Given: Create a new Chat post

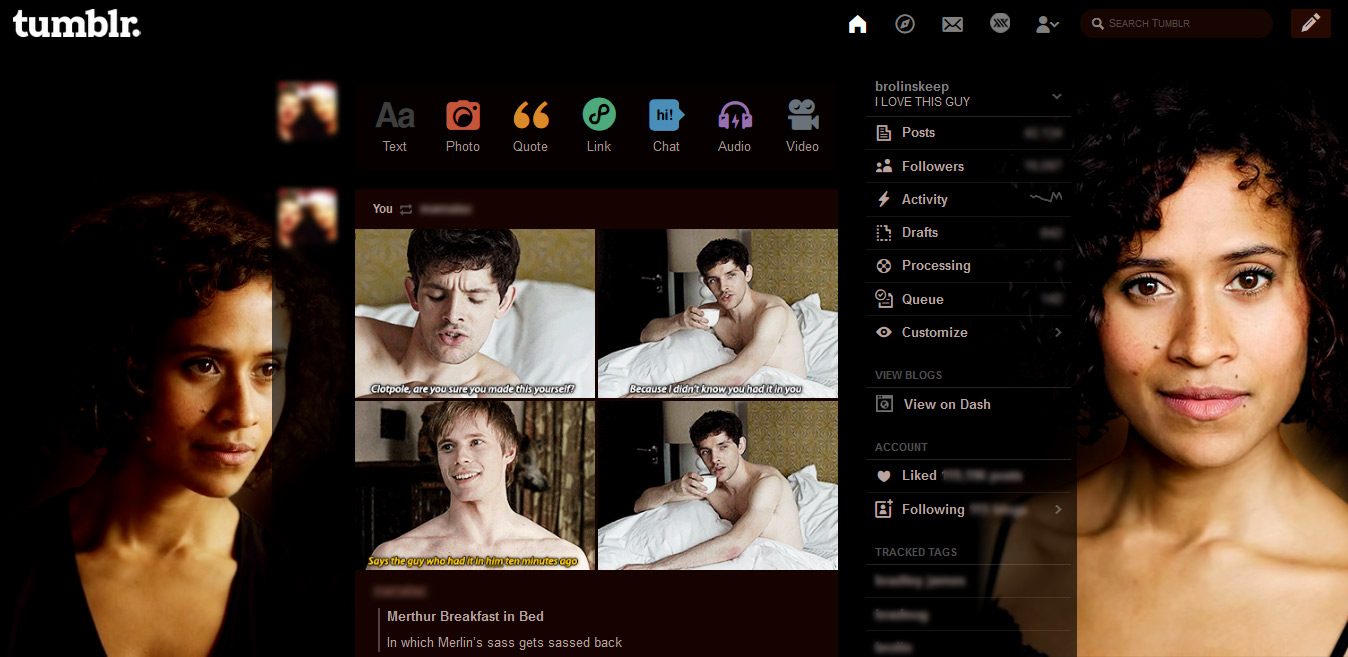Looking at the screenshot, I should coord(666,126).
